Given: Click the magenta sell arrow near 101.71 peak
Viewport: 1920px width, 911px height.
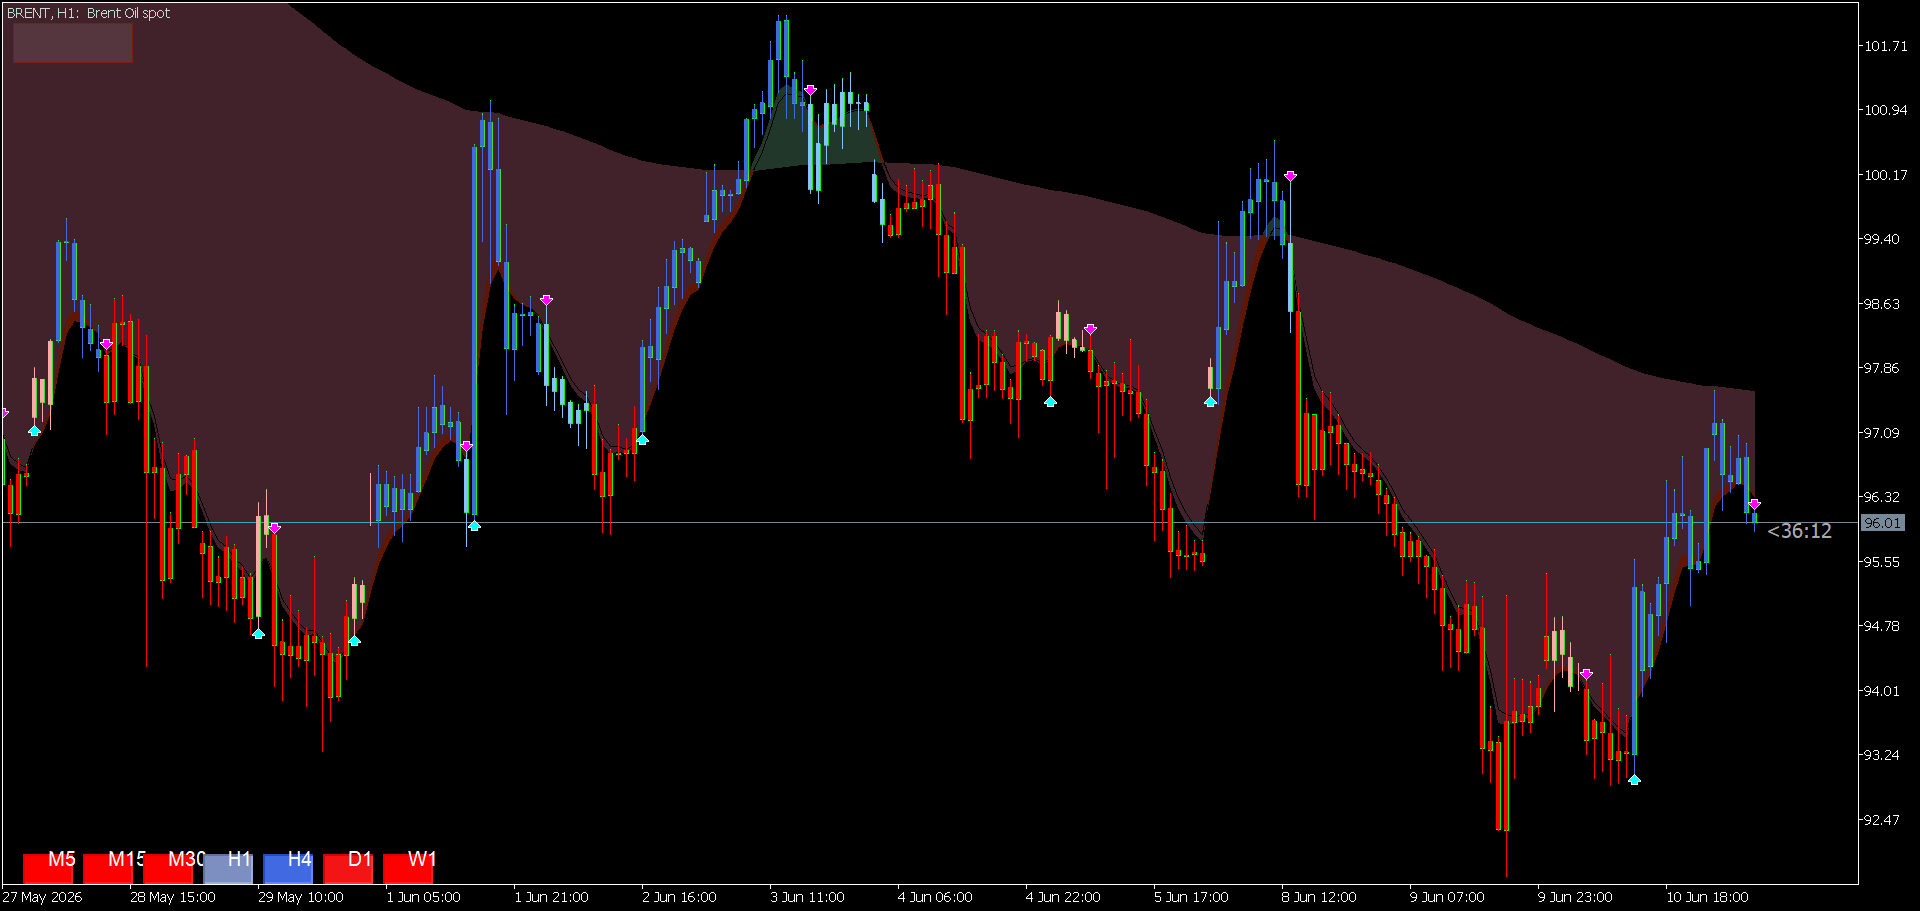Looking at the screenshot, I should click(810, 90).
